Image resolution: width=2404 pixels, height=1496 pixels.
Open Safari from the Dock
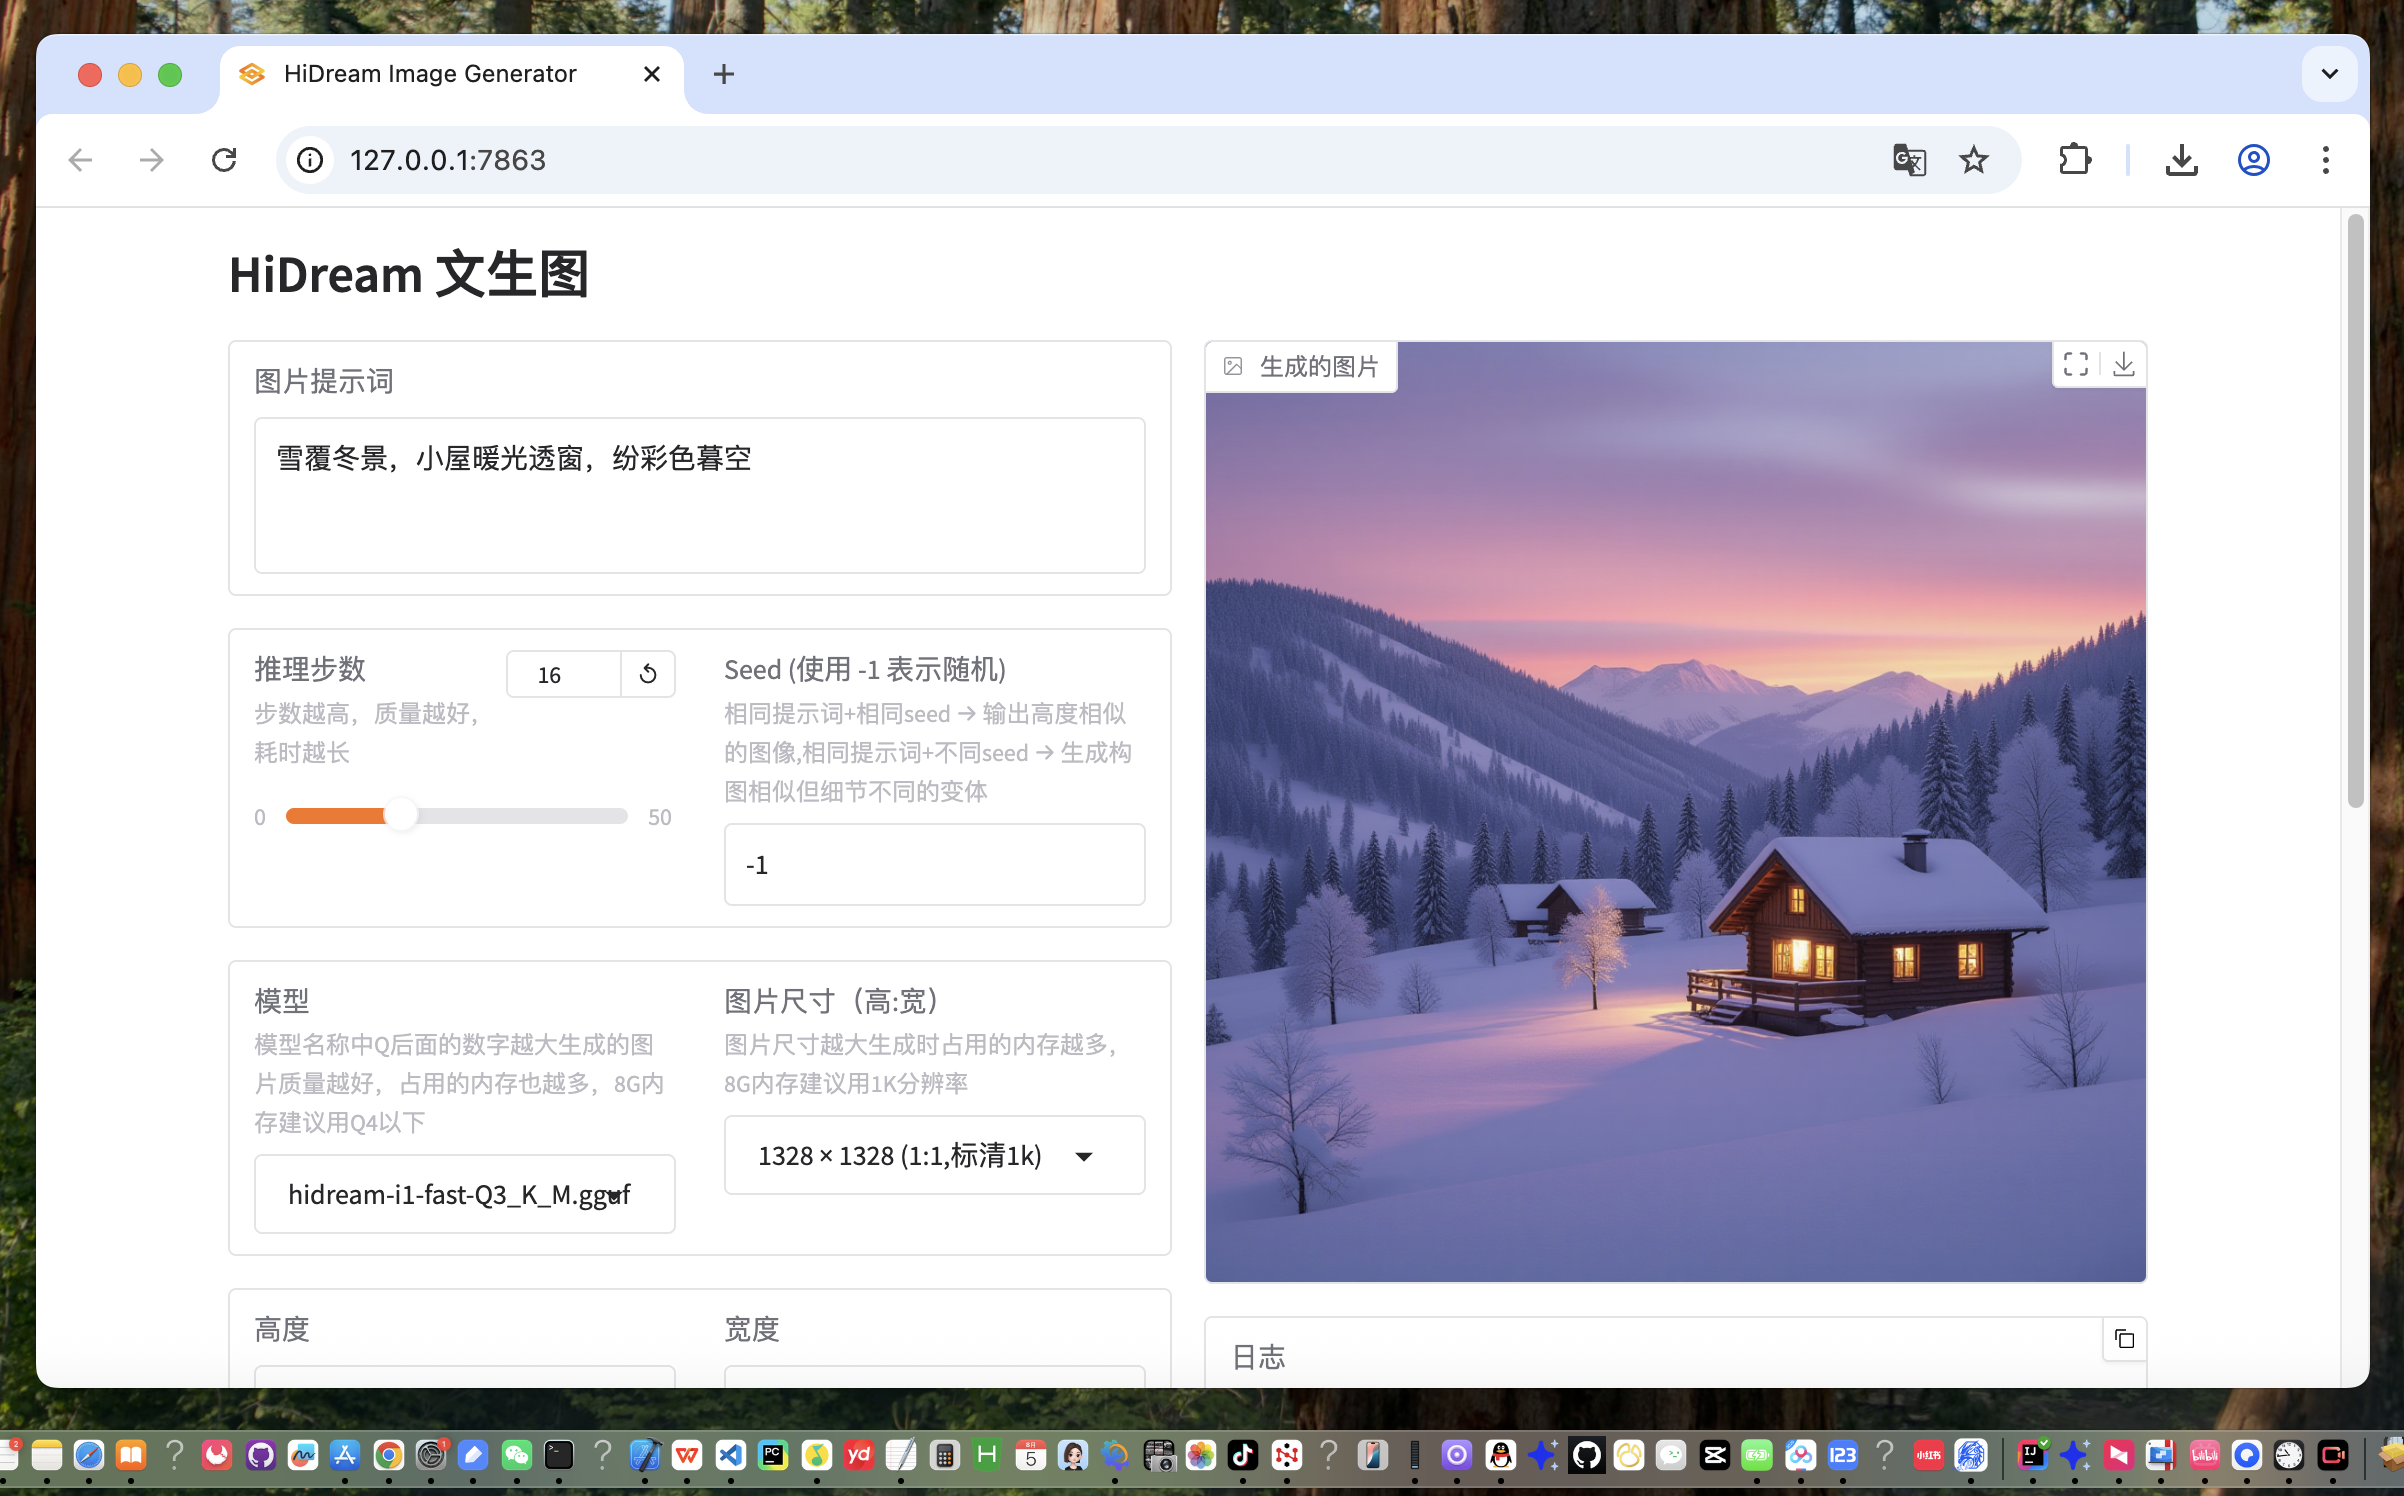tap(88, 1455)
